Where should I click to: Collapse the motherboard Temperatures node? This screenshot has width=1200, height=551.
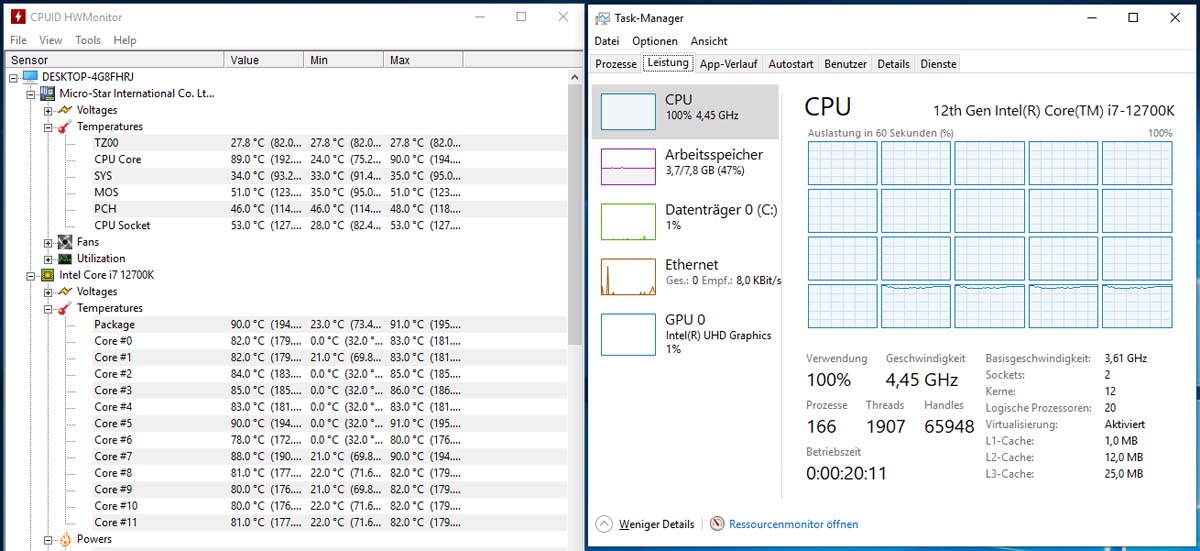click(x=48, y=127)
